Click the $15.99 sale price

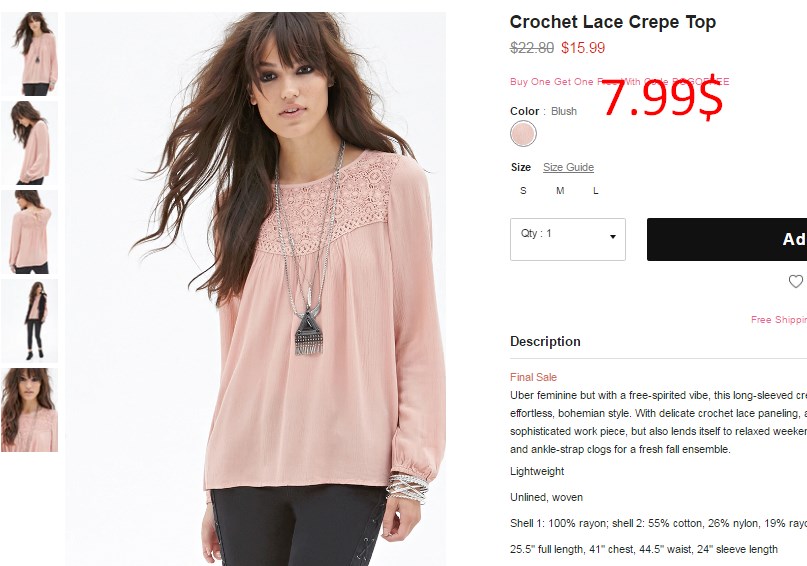pyautogui.click(x=583, y=48)
